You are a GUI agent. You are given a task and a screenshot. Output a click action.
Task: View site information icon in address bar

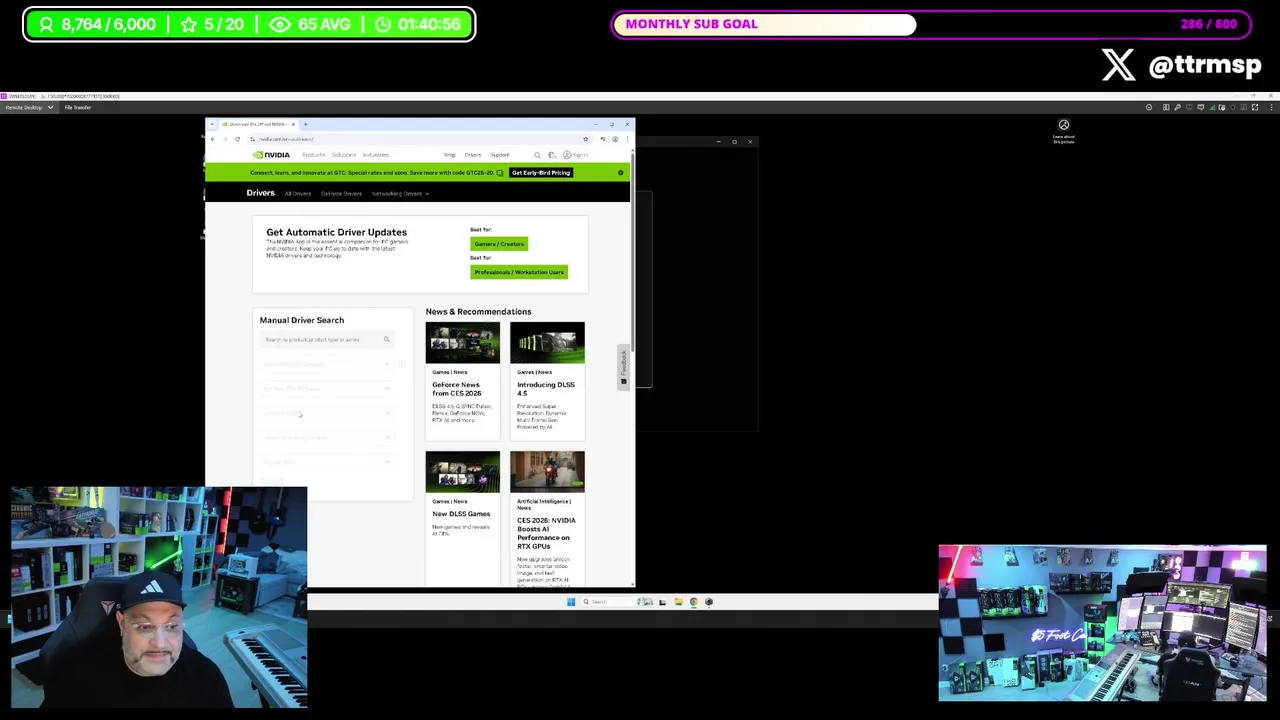point(253,139)
